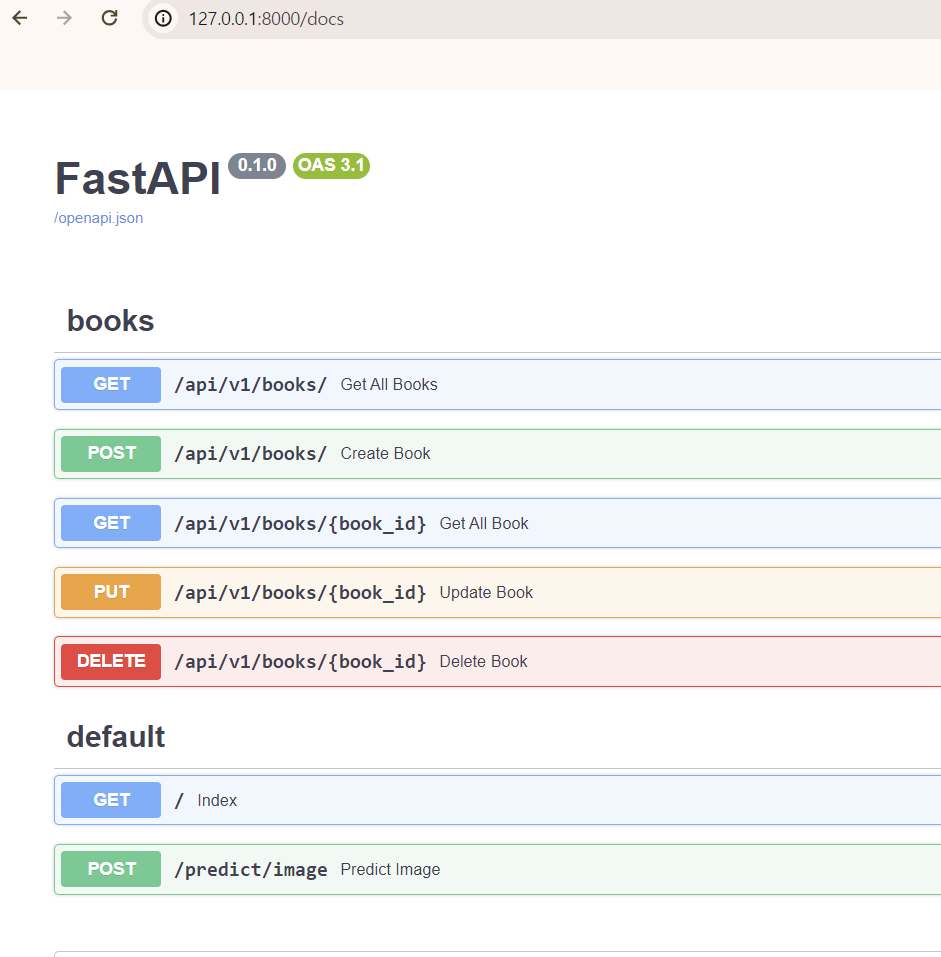Collapse the default section heading
The height and width of the screenshot is (957, 941).
coord(116,737)
